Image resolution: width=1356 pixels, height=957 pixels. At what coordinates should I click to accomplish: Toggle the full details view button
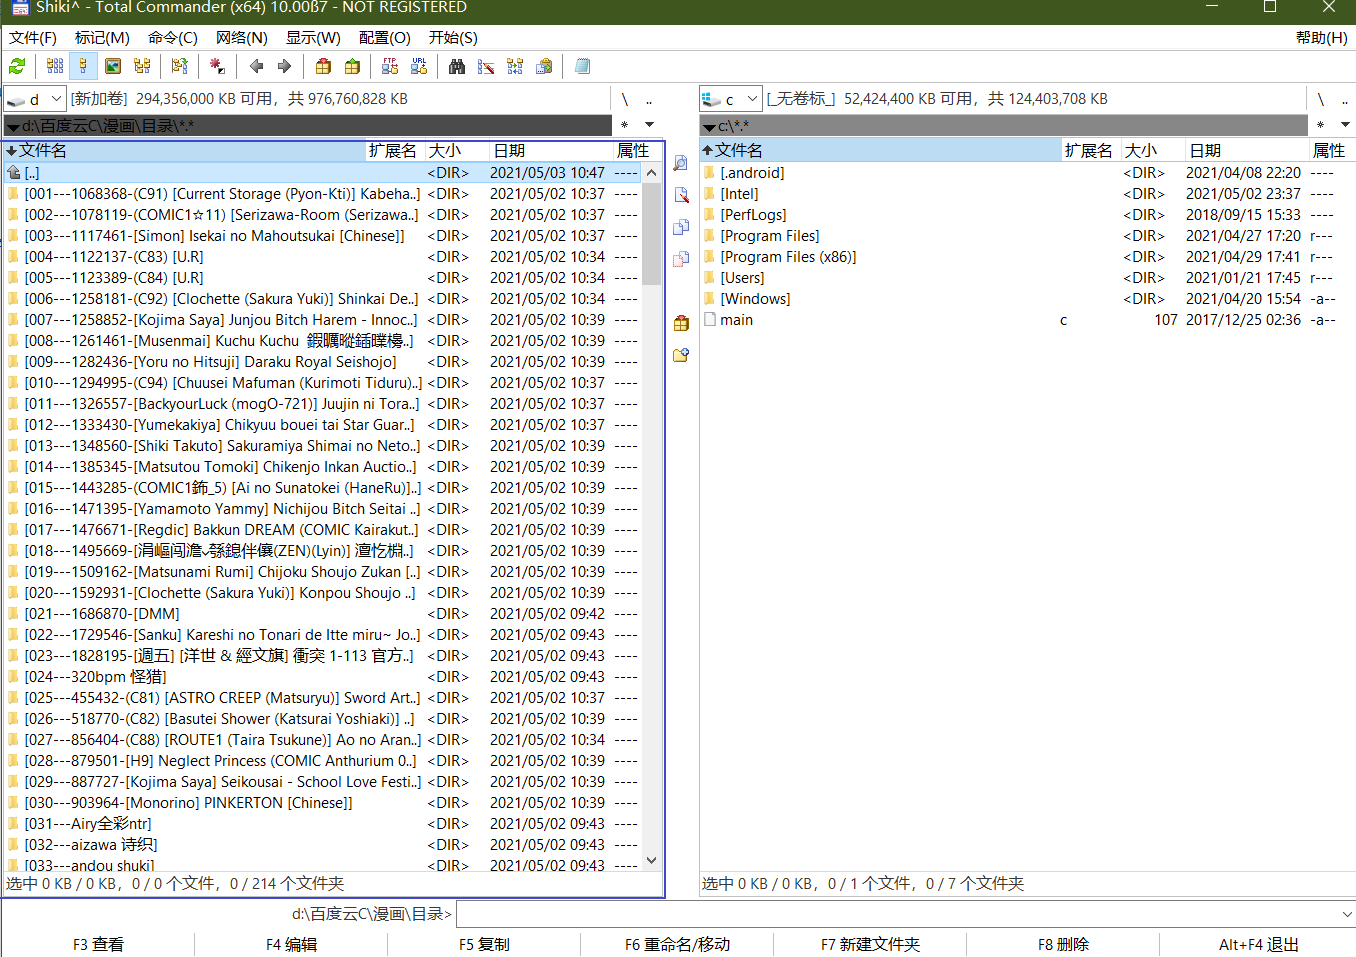(x=84, y=66)
